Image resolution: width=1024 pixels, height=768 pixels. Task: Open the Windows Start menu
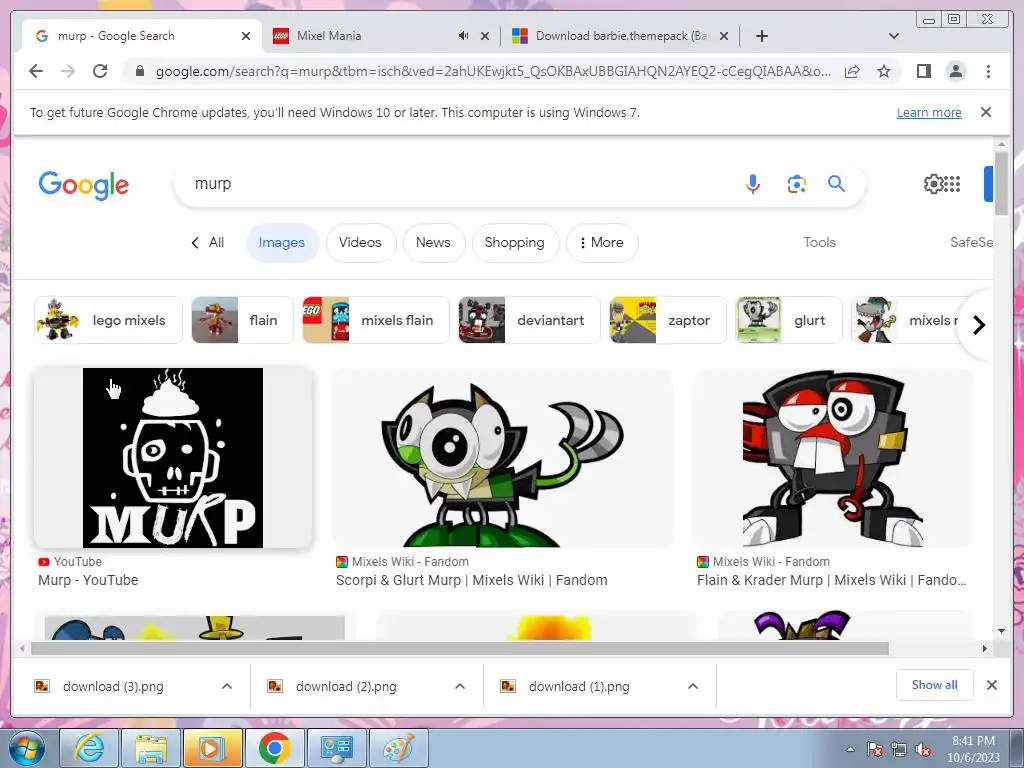26,748
